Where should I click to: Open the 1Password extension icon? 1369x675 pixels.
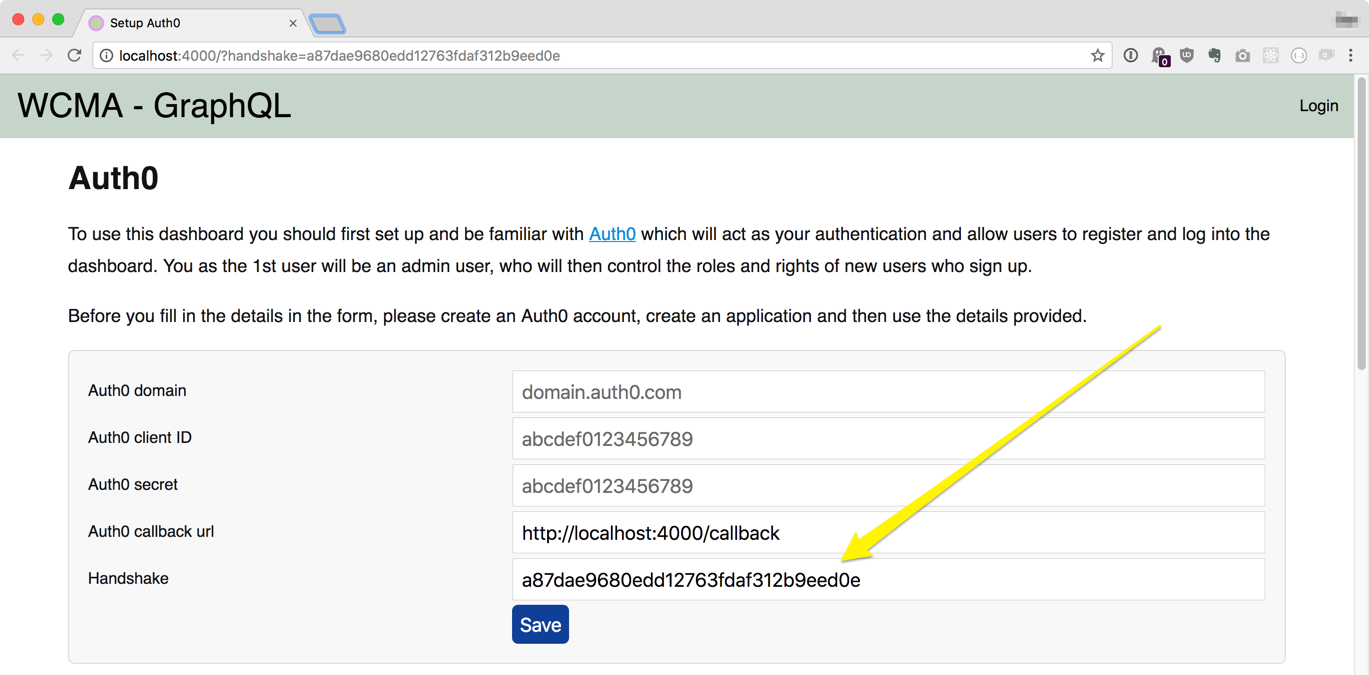1130,56
